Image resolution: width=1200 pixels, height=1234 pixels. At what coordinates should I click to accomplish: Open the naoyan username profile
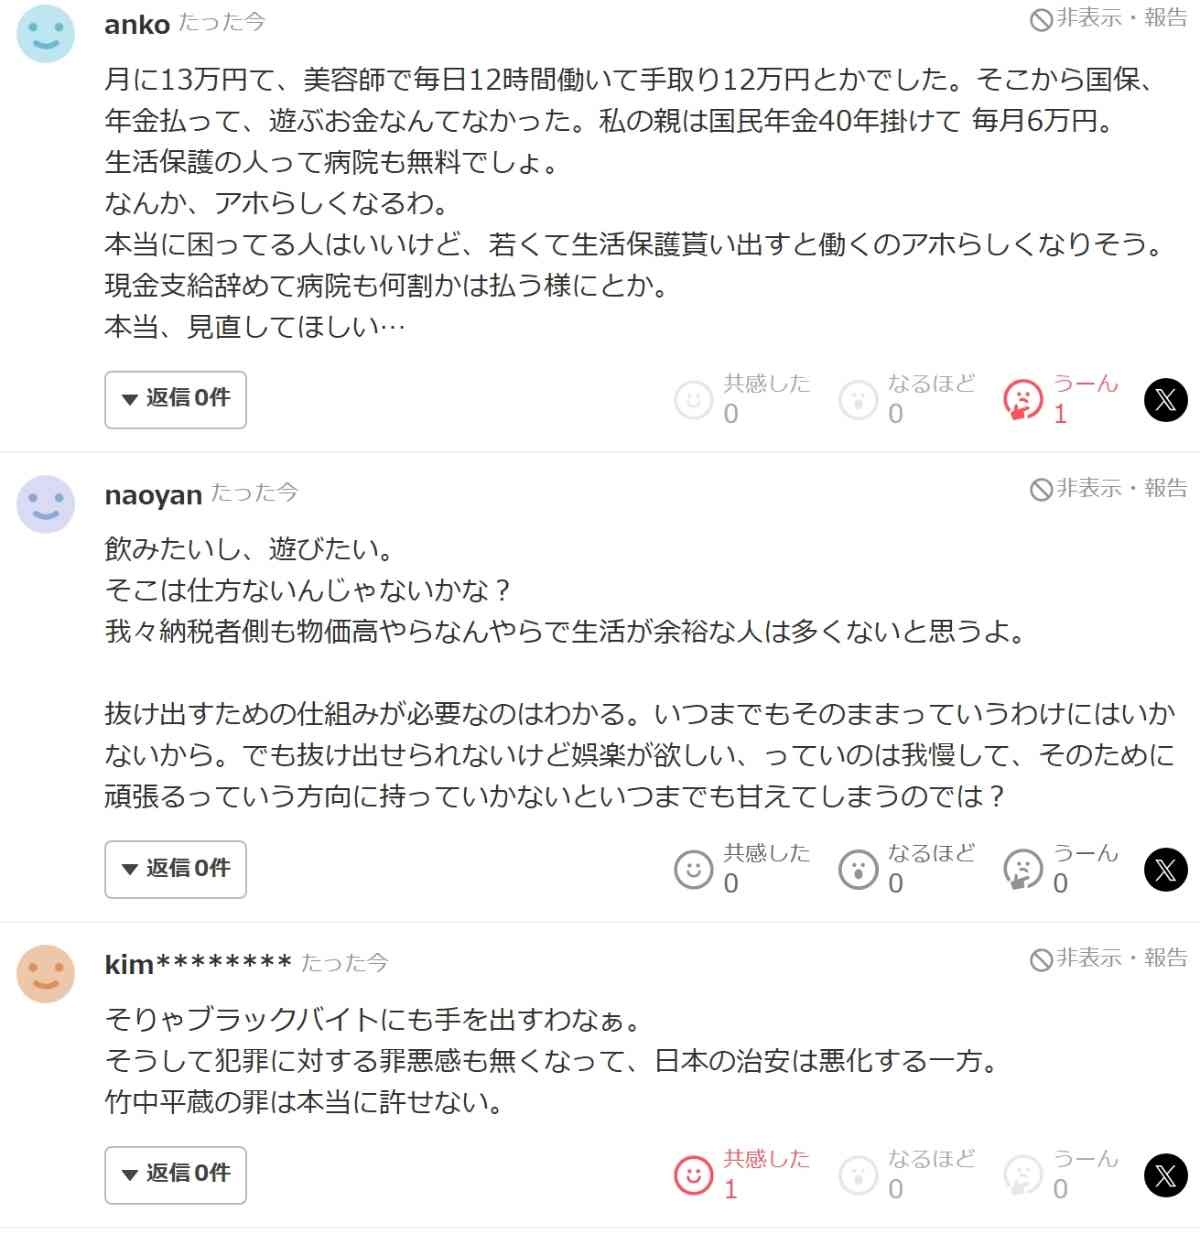[153, 495]
